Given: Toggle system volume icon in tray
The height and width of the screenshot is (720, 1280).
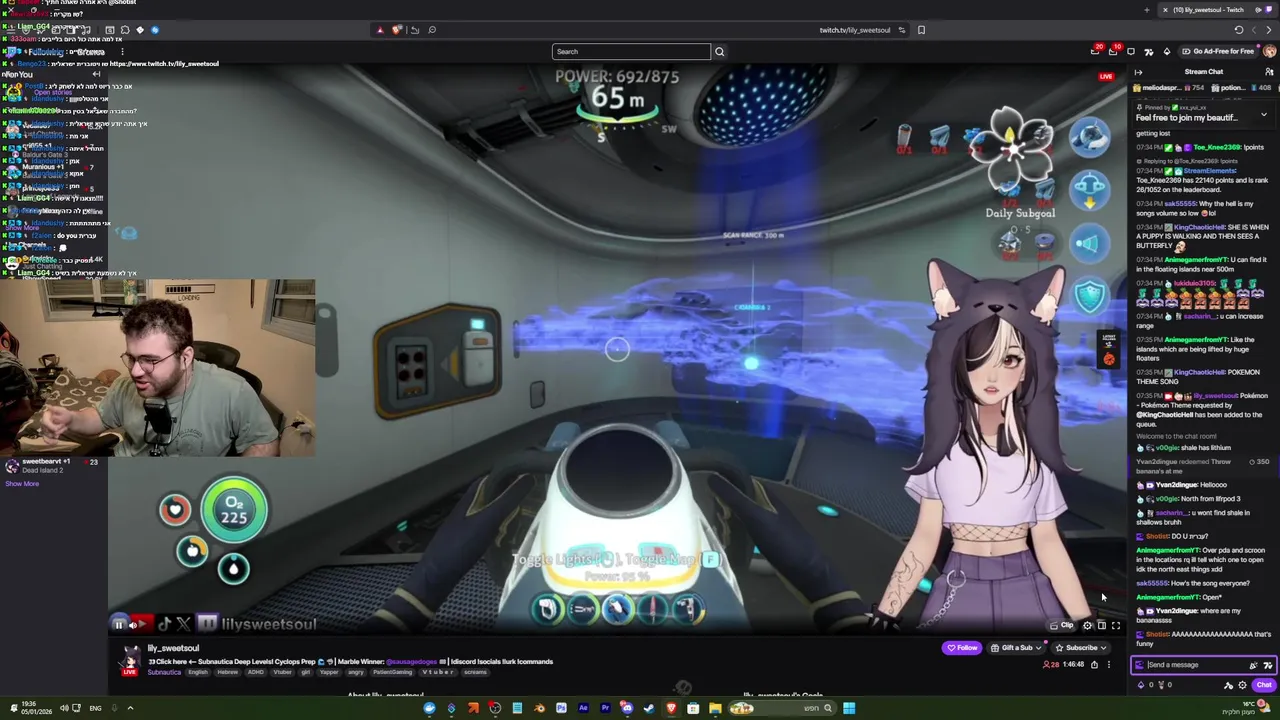Looking at the screenshot, I should tap(64, 708).
